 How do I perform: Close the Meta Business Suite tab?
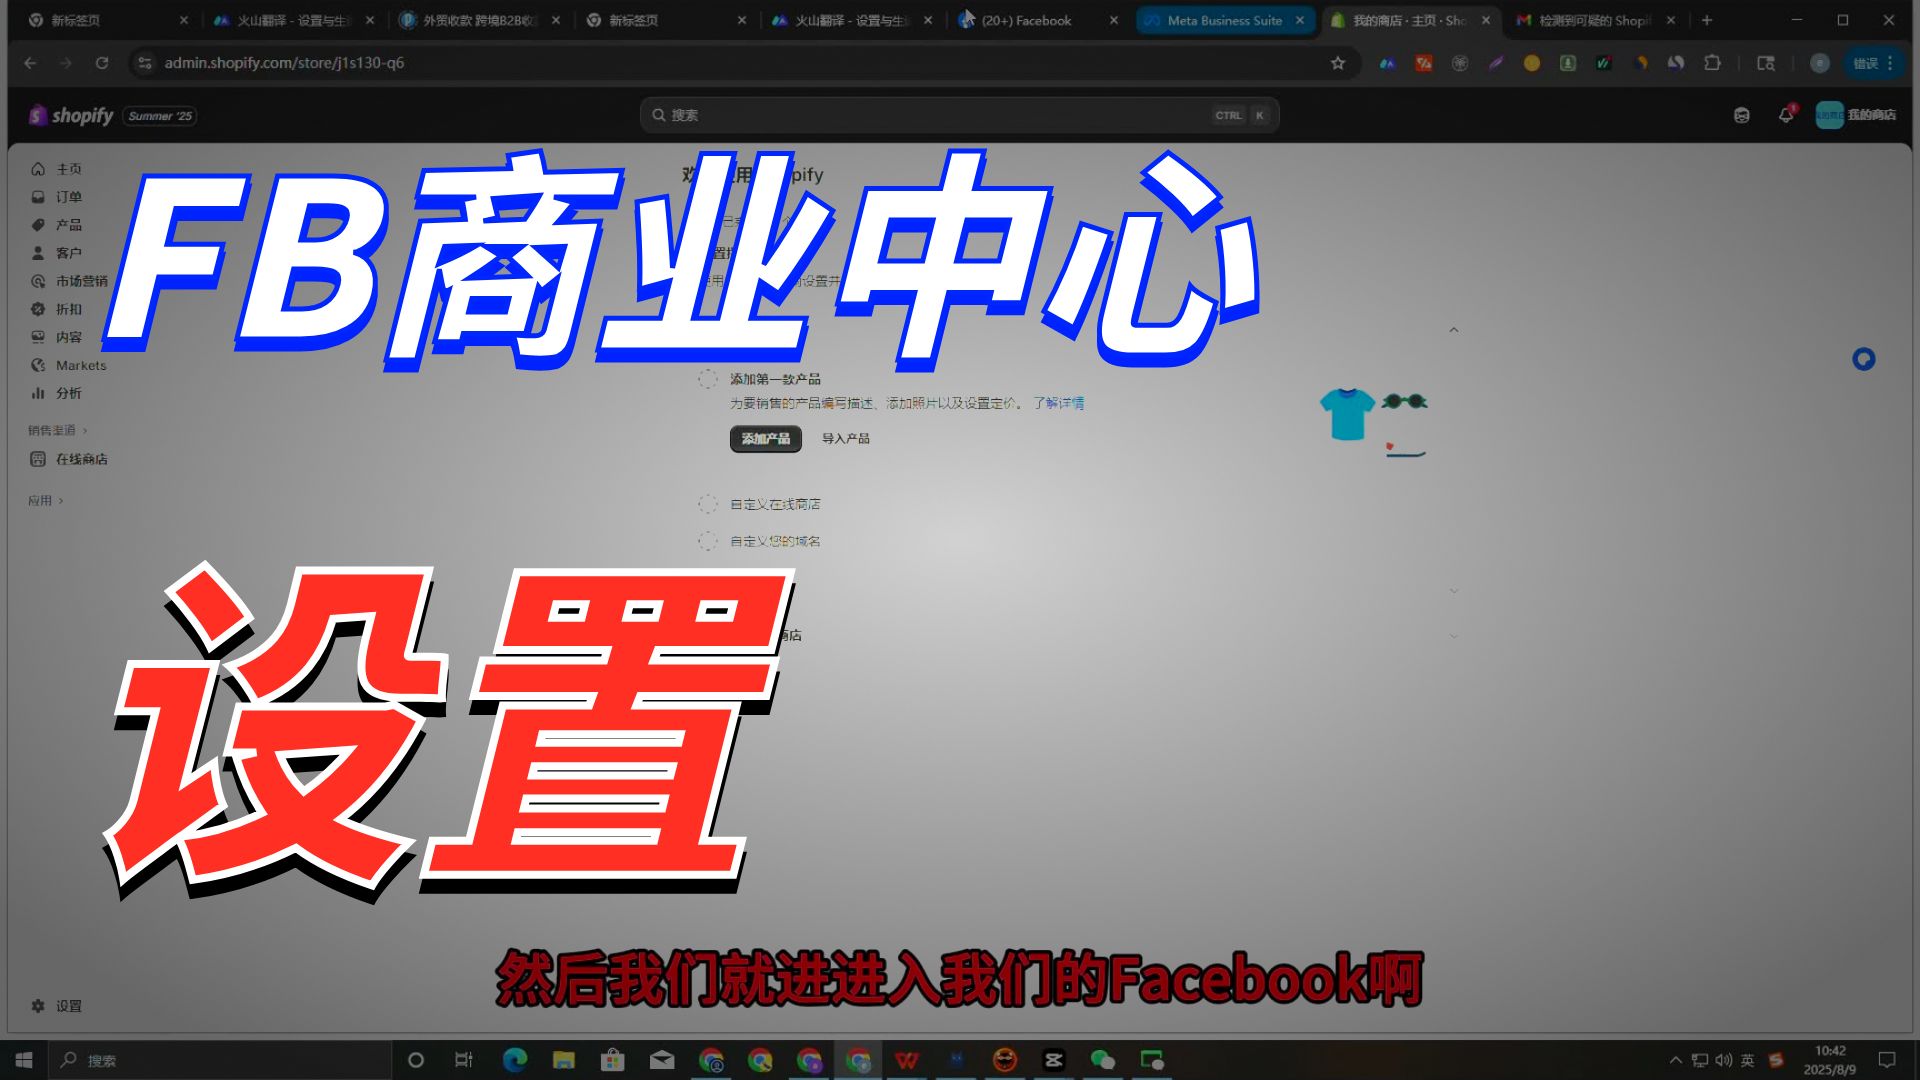tap(1300, 20)
